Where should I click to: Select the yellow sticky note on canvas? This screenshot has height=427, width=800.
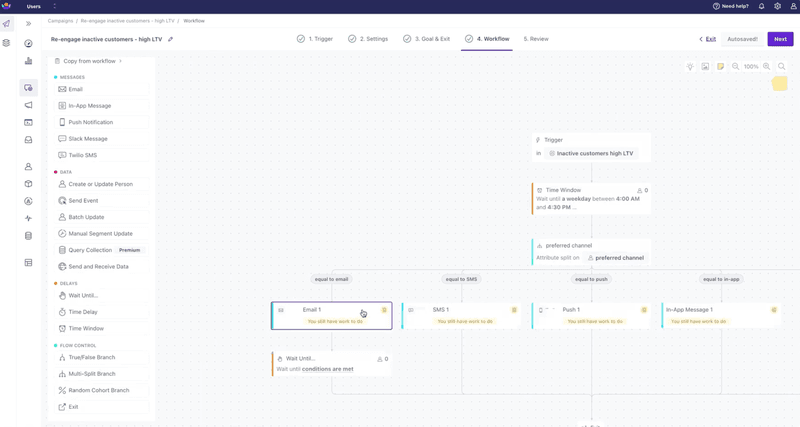click(779, 84)
